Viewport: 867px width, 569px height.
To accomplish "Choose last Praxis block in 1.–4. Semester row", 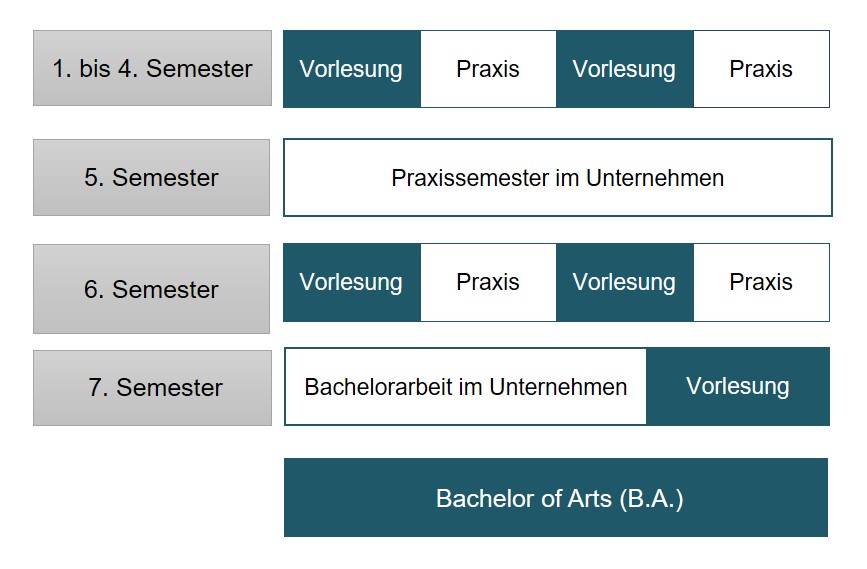I will point(761,69).
